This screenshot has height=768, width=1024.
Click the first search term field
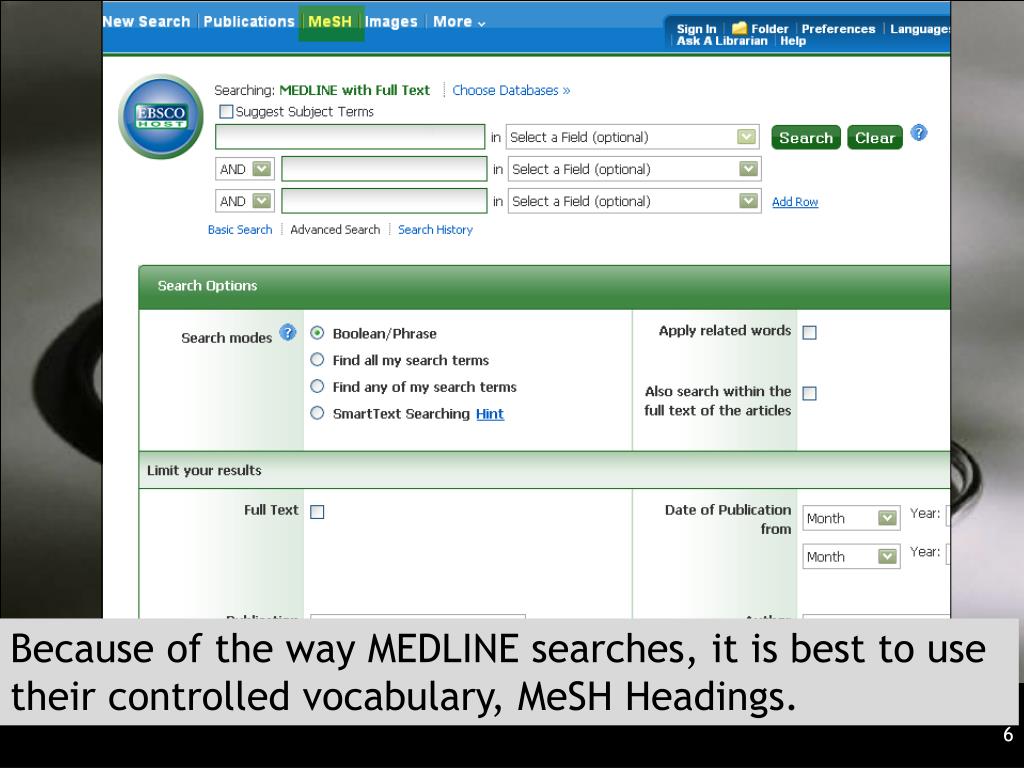(350, 137)
